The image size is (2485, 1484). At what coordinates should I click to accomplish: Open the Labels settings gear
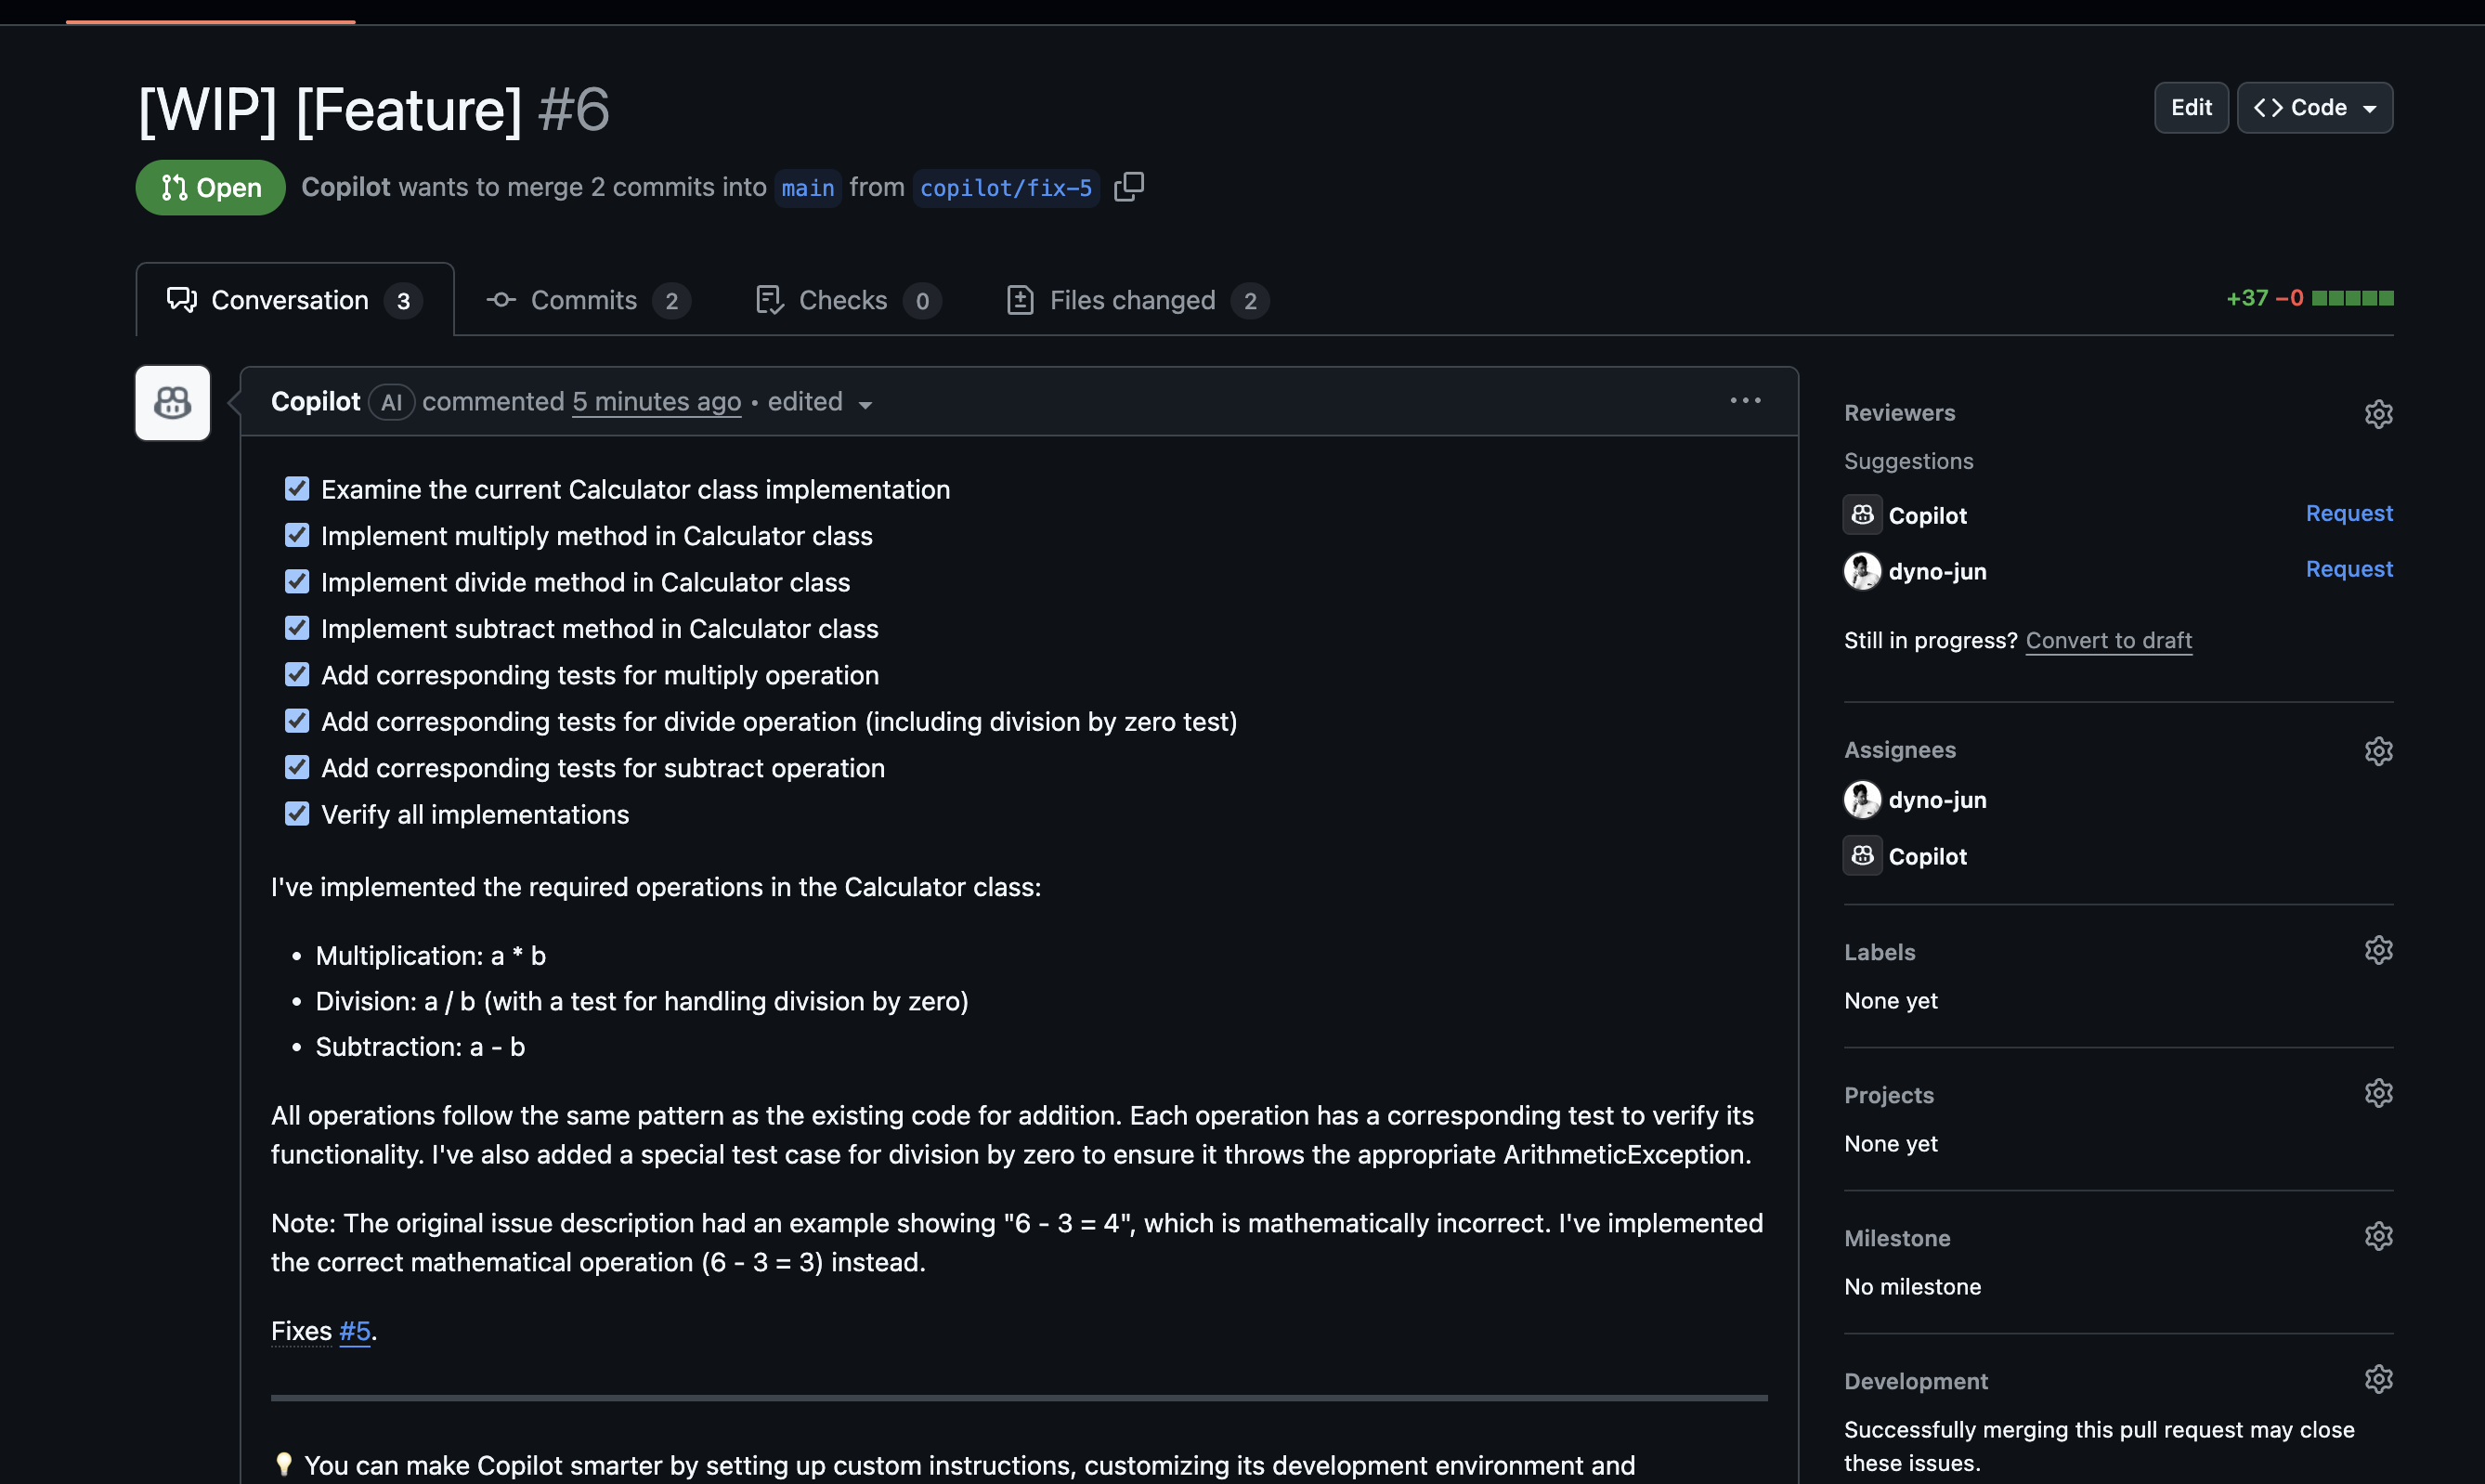[x=2378, y=950]
